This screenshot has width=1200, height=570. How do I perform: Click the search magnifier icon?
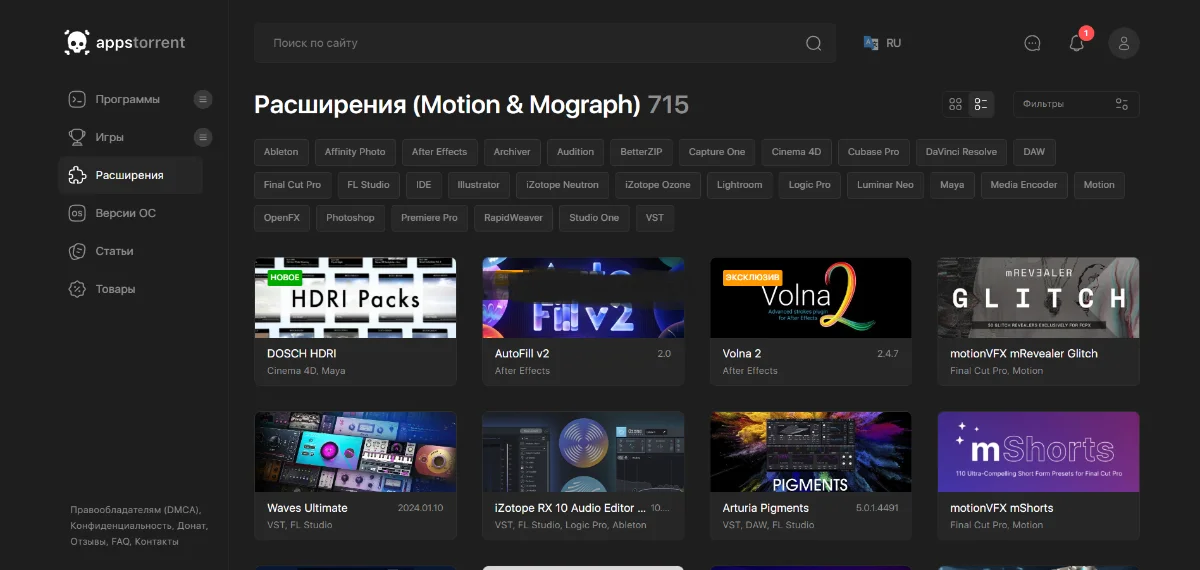[814, 43]
